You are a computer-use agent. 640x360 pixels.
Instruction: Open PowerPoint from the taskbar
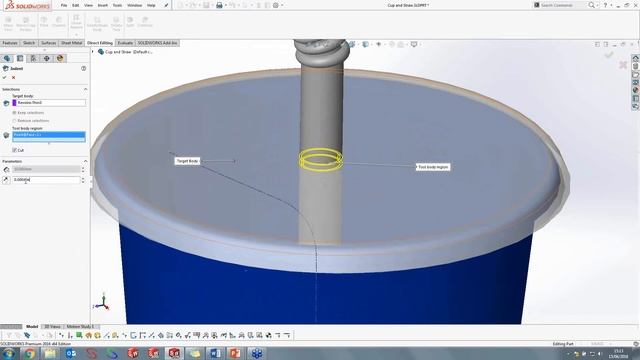[236, 353]
